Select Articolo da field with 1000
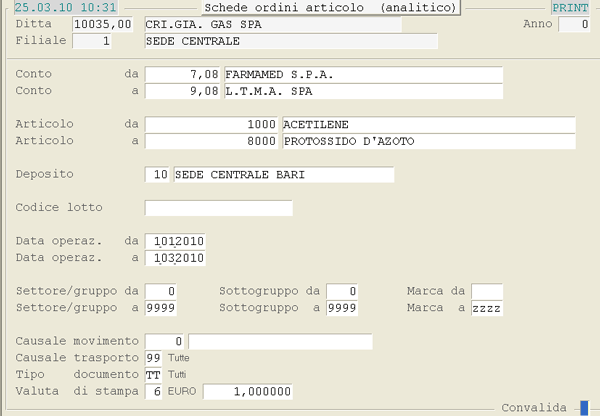Screen dimensions: 600x416 [x=213, y=124]
